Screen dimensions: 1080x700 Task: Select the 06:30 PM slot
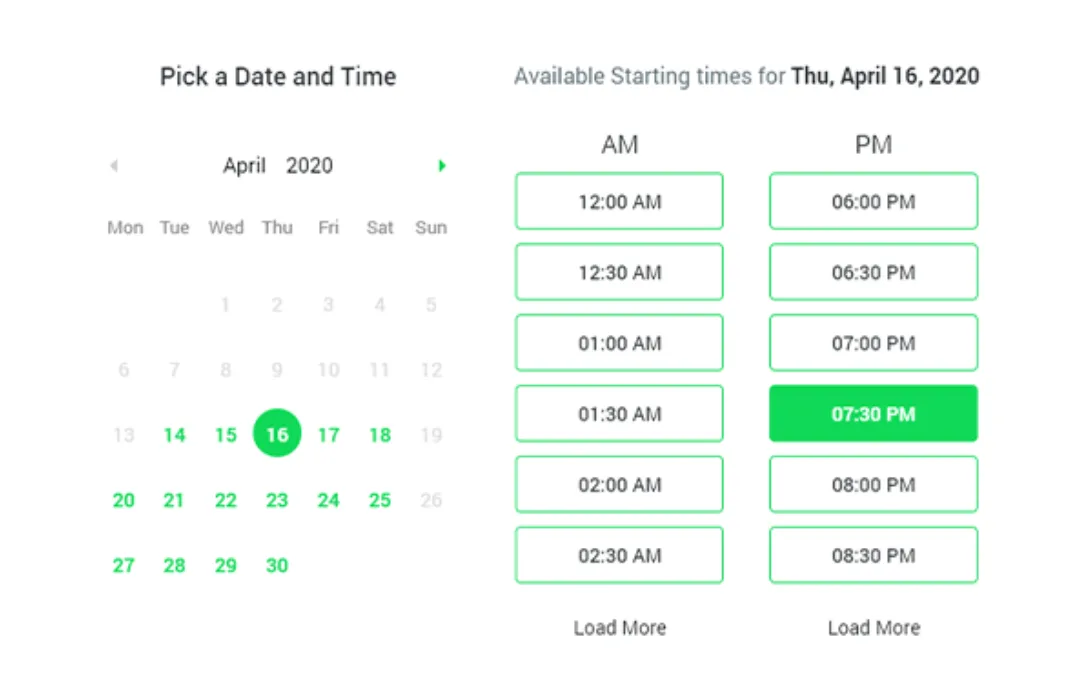[x=873, y=272]
